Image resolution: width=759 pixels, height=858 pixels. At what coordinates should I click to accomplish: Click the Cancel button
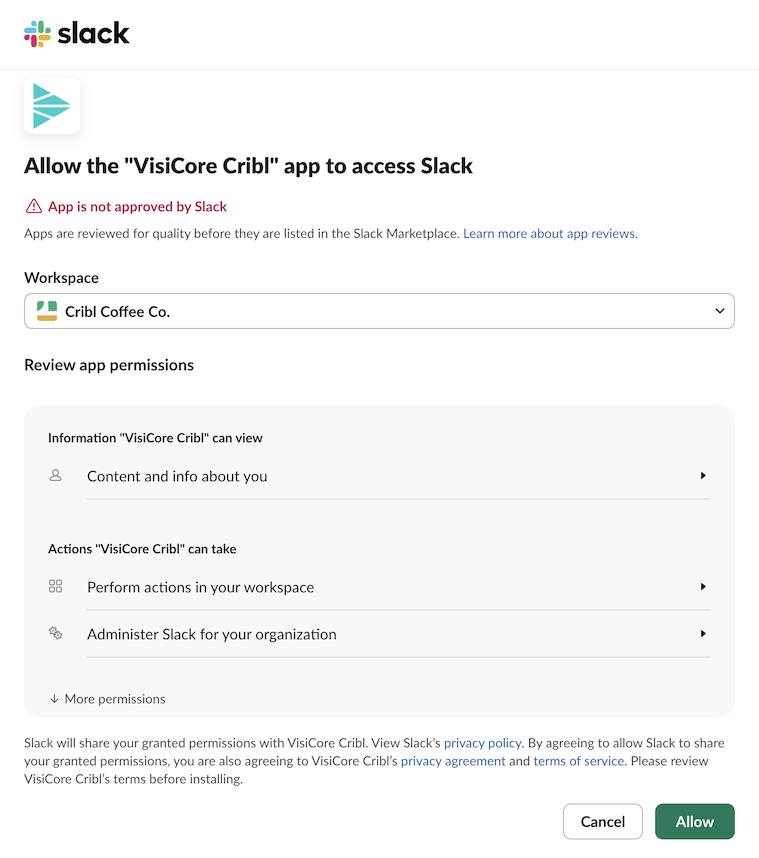coord(602,821)
